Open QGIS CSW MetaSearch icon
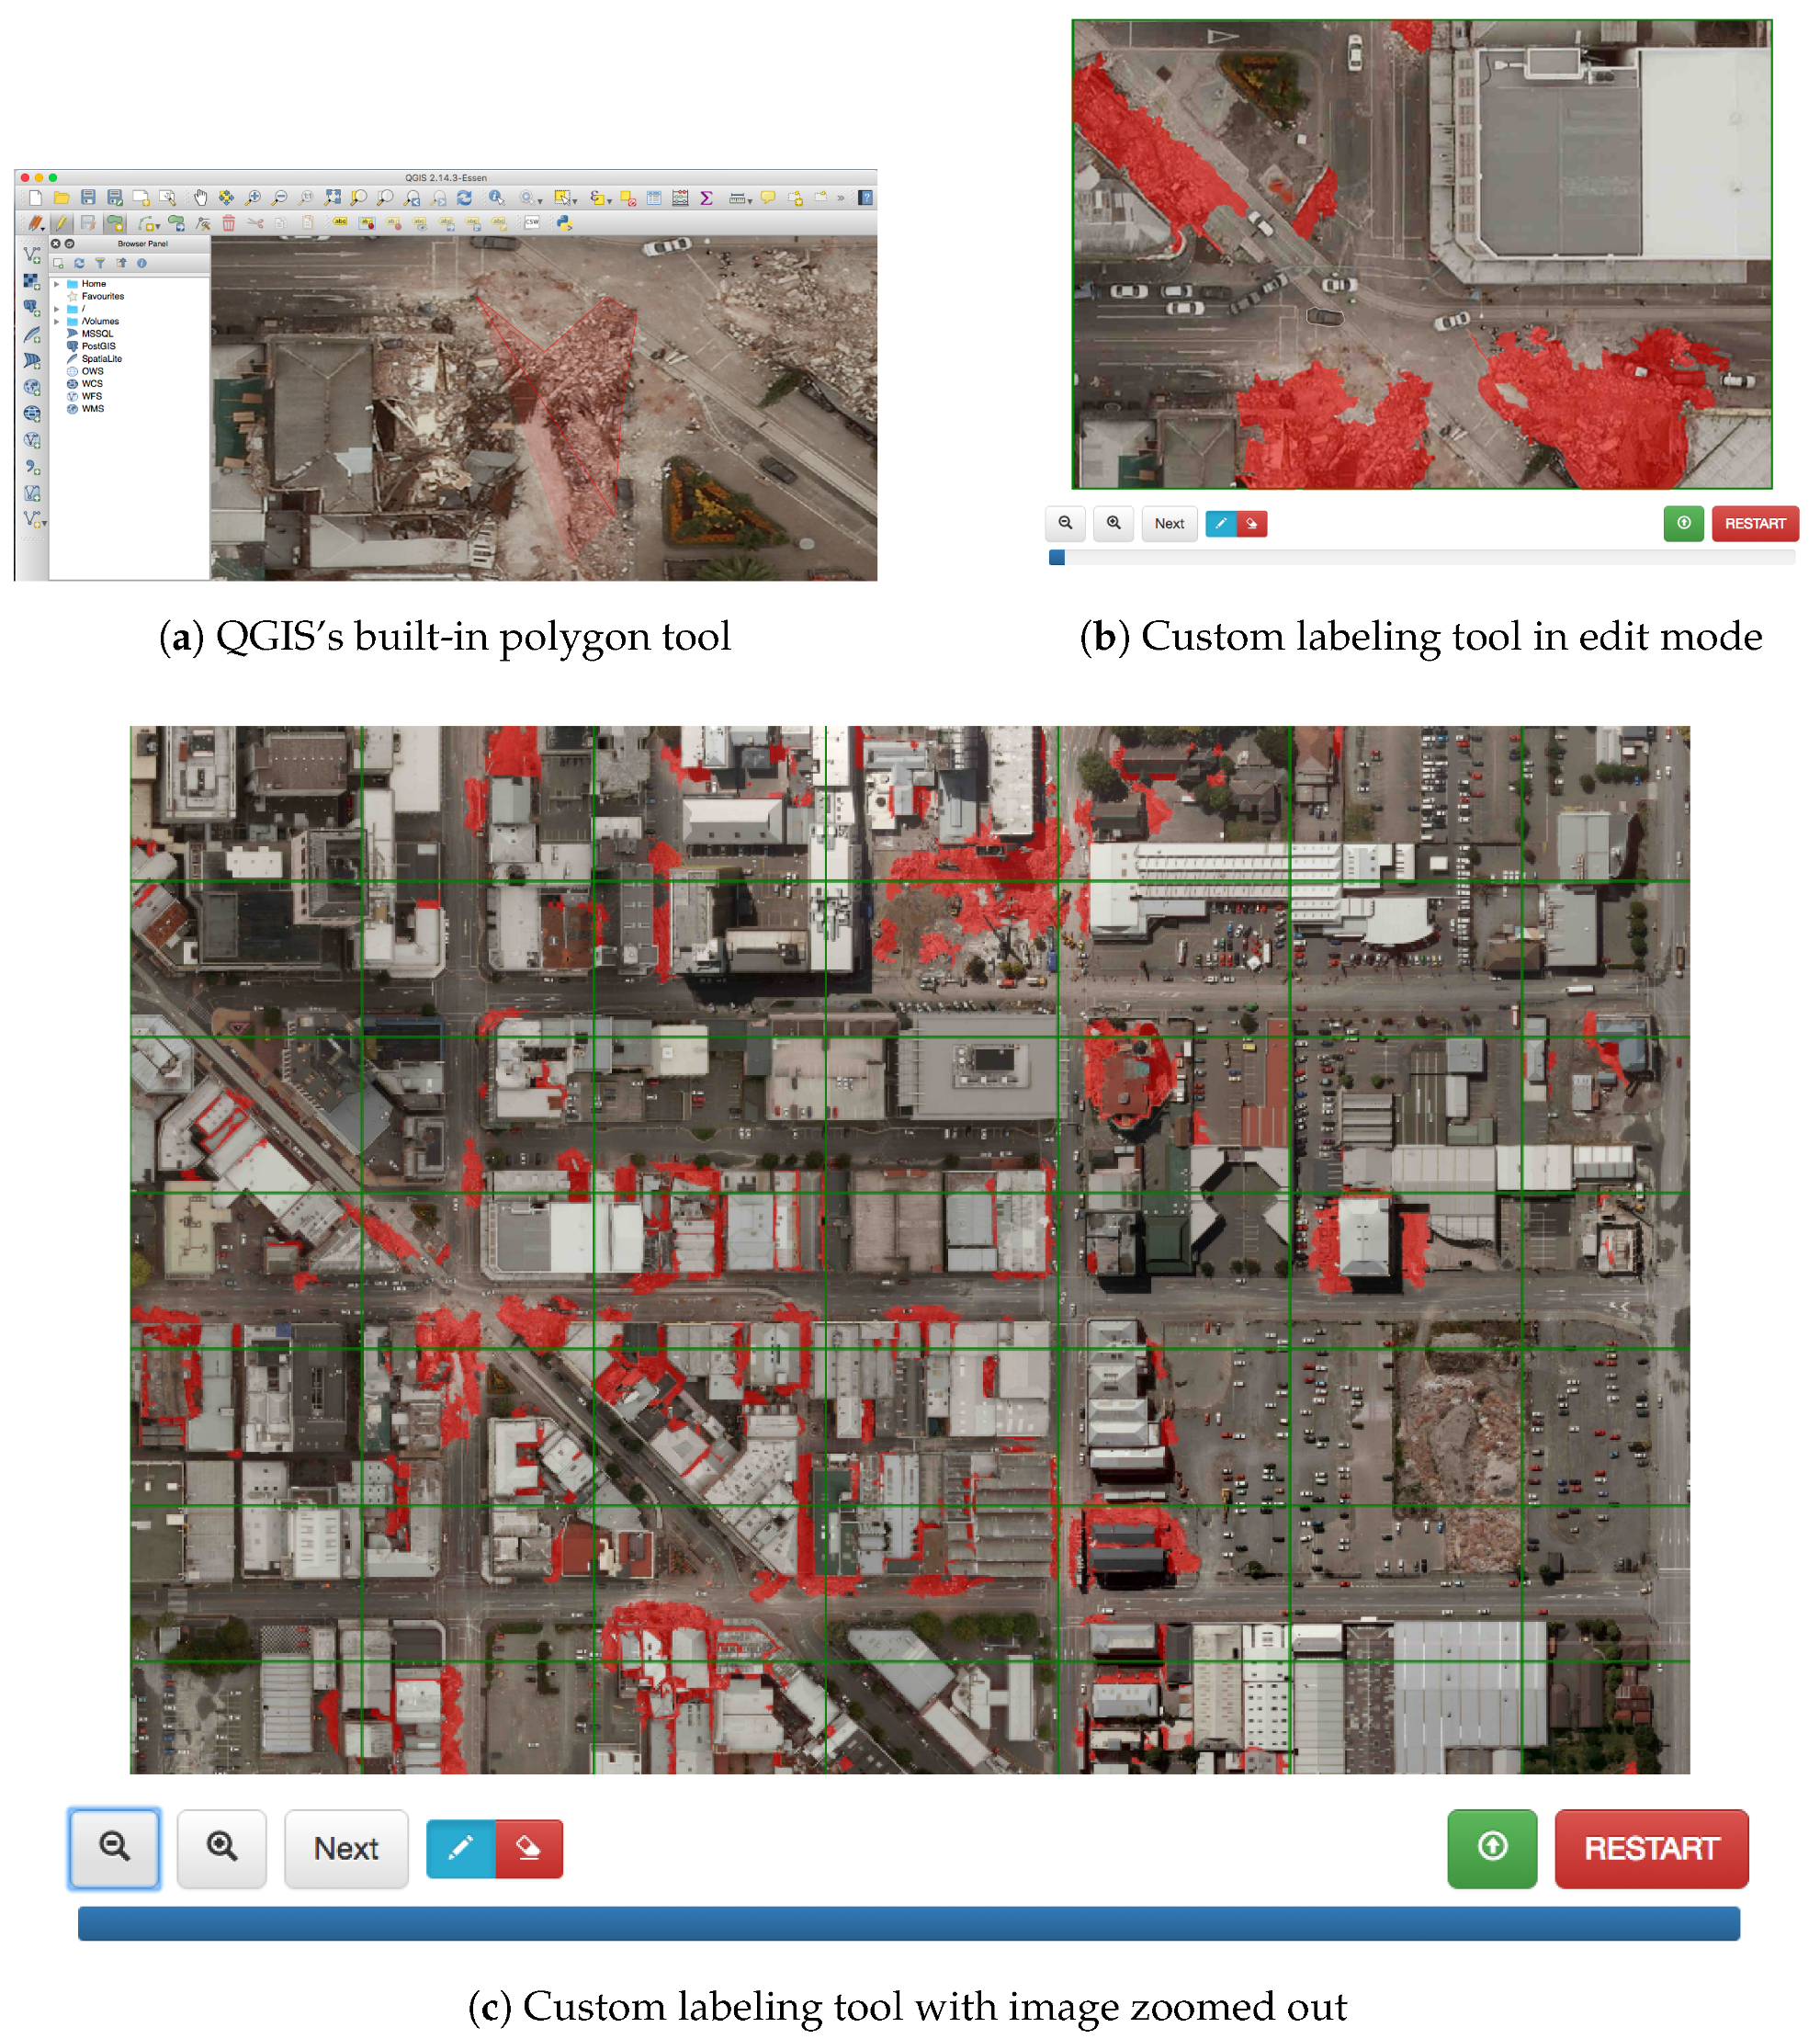This screenshot has width=1820, height=2039. click(533, 222)
